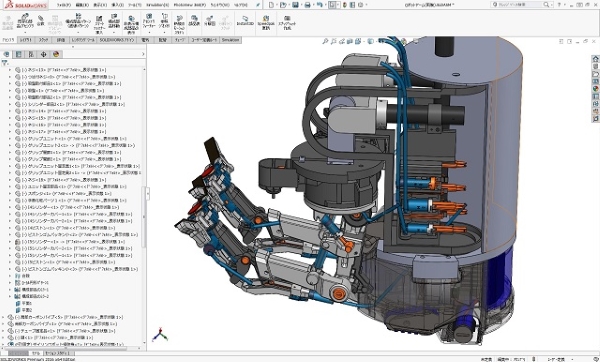Switch to the PropertyManager panel tab
The height and width of the screenshot is (362, 600).
tap(18, 54)
